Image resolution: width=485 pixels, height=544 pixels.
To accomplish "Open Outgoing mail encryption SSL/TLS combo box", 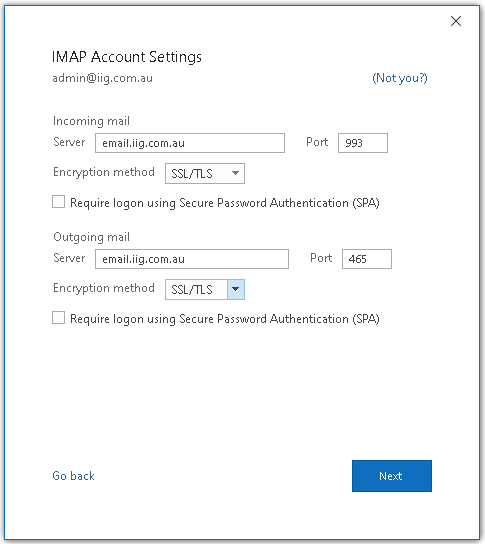I will (205, 289).
